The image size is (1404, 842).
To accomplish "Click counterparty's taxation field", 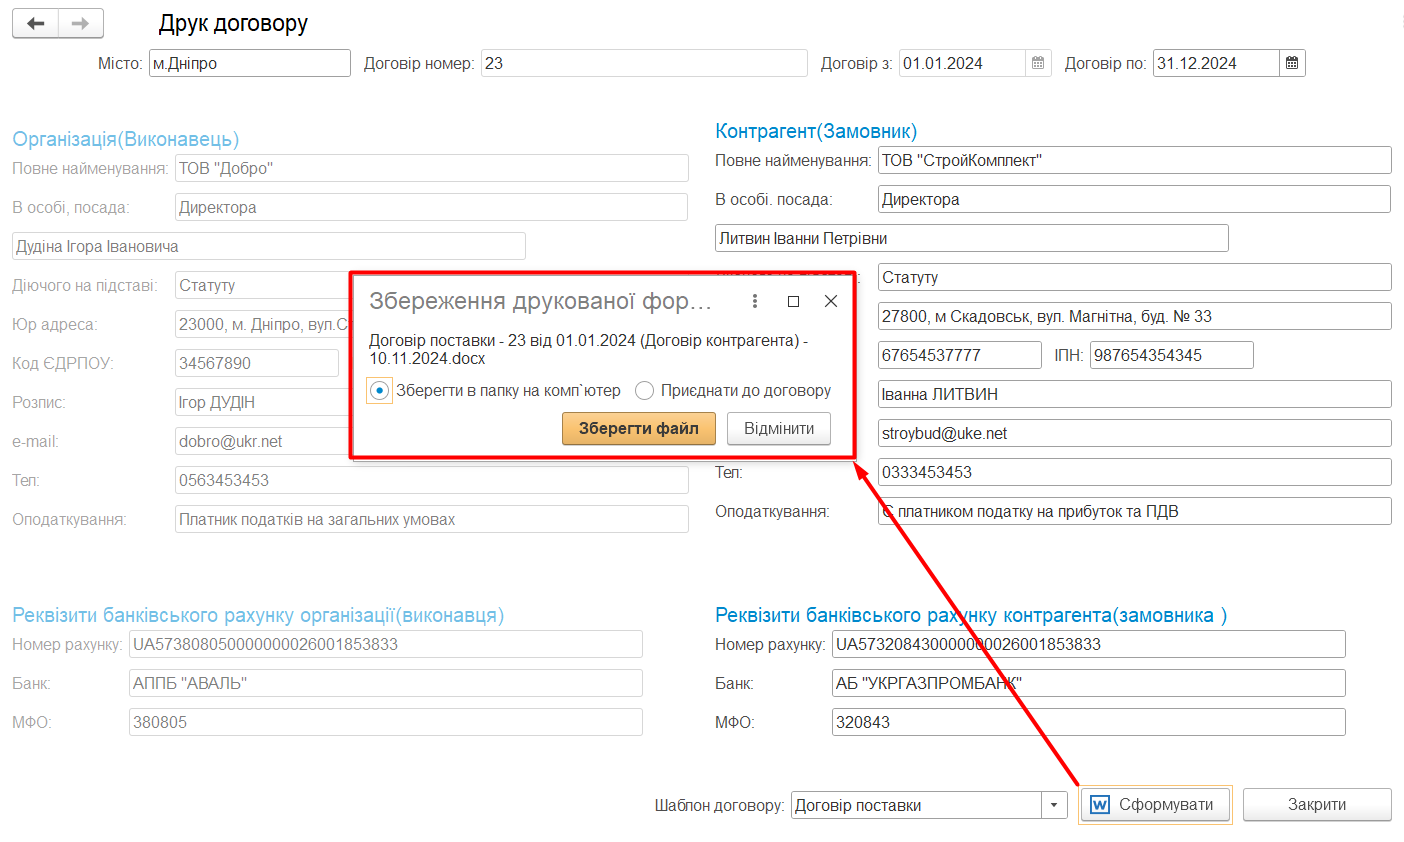I will pos(1135,511).
